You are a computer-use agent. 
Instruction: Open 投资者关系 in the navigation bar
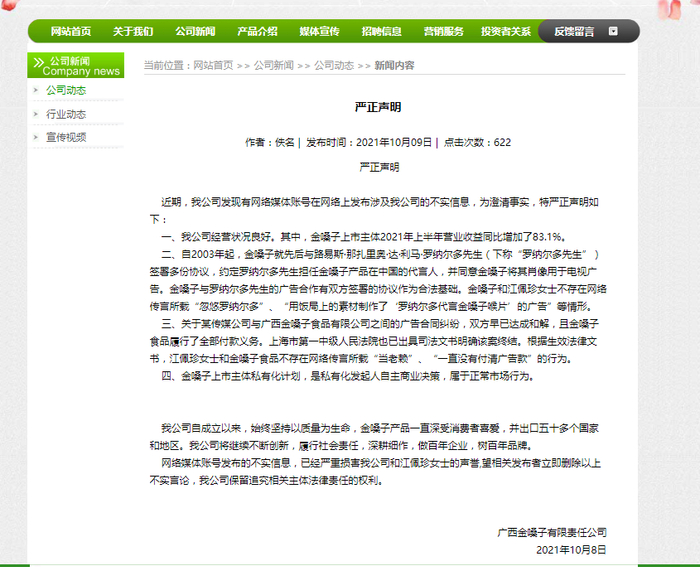point(506,31)
